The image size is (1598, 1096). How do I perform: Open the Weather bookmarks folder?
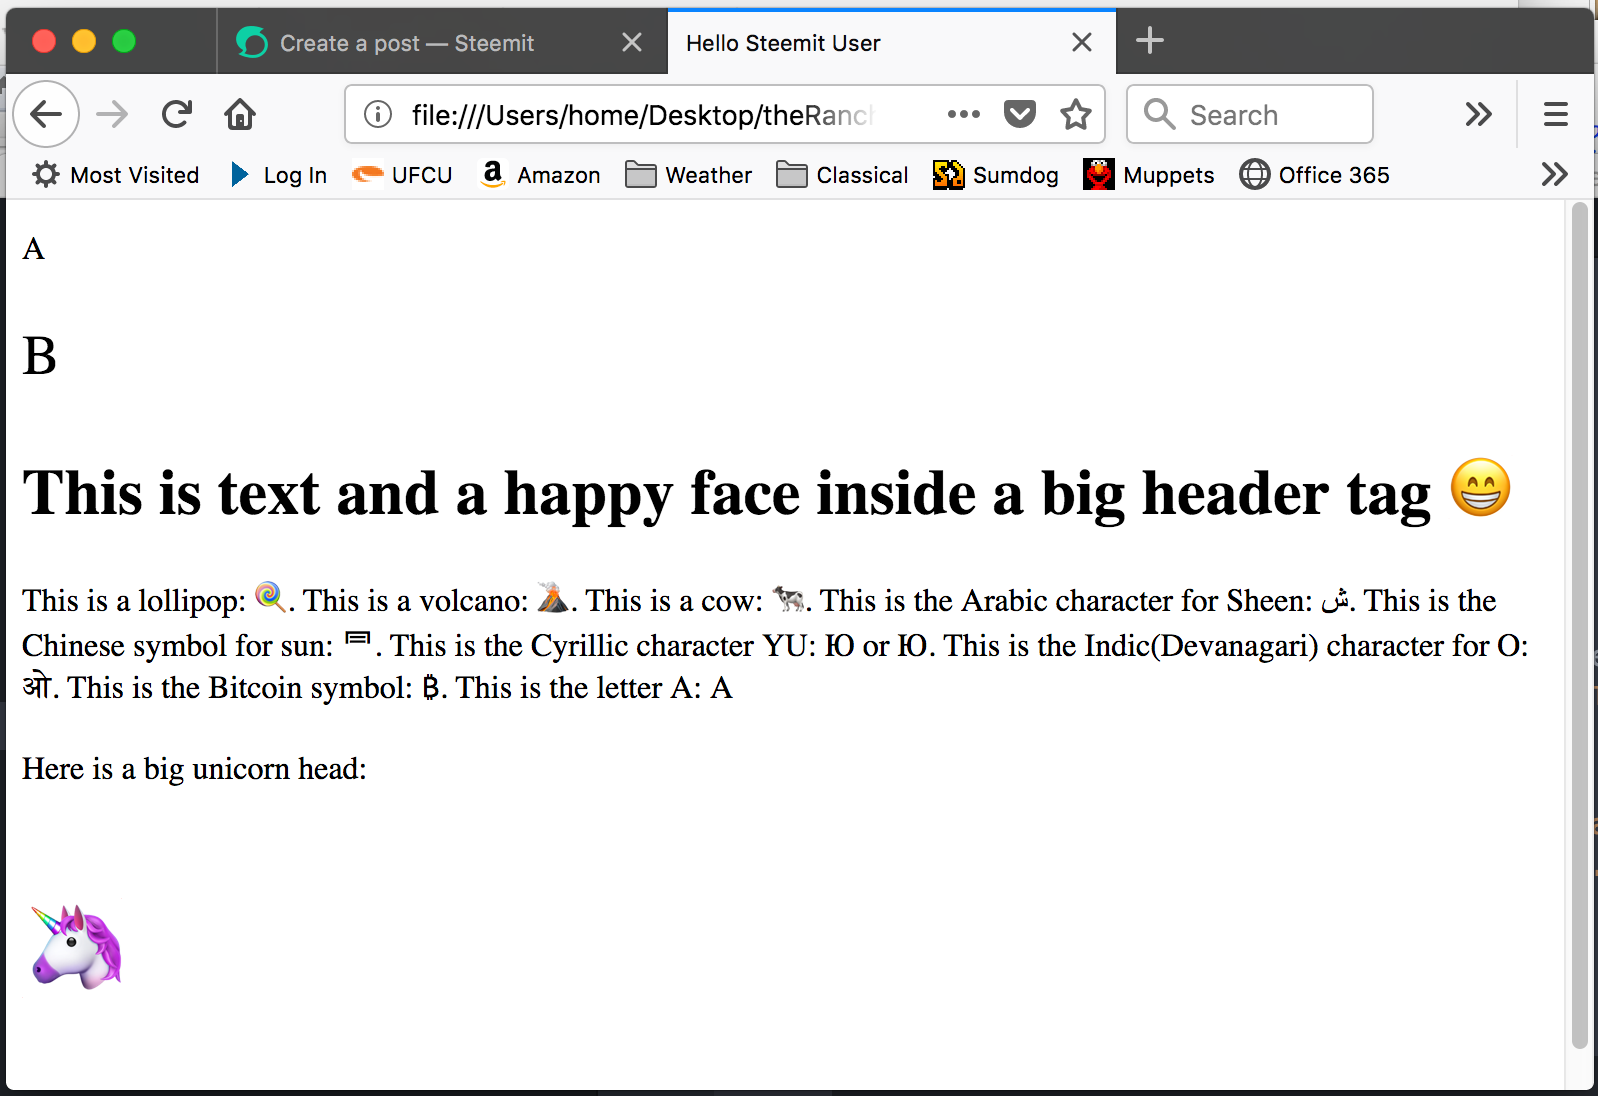click(x=688, y=175)
